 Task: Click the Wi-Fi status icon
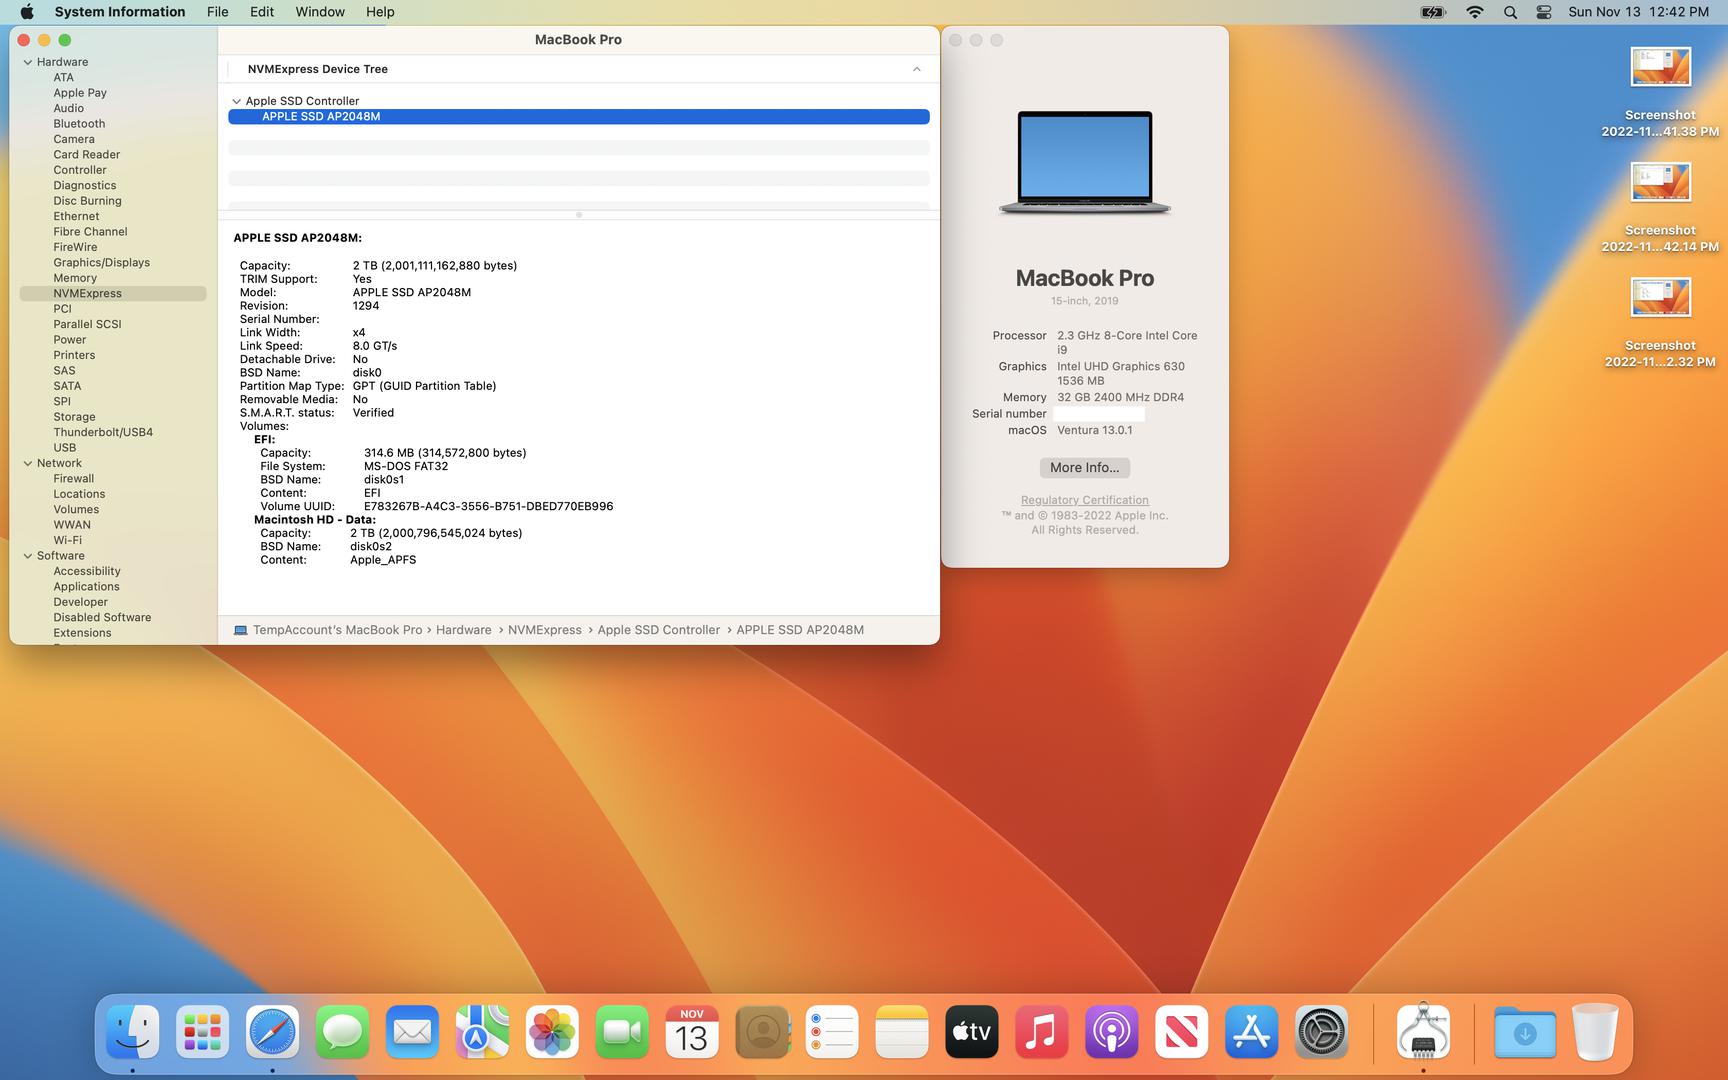pyautogui.click(x=1475, y=12)
